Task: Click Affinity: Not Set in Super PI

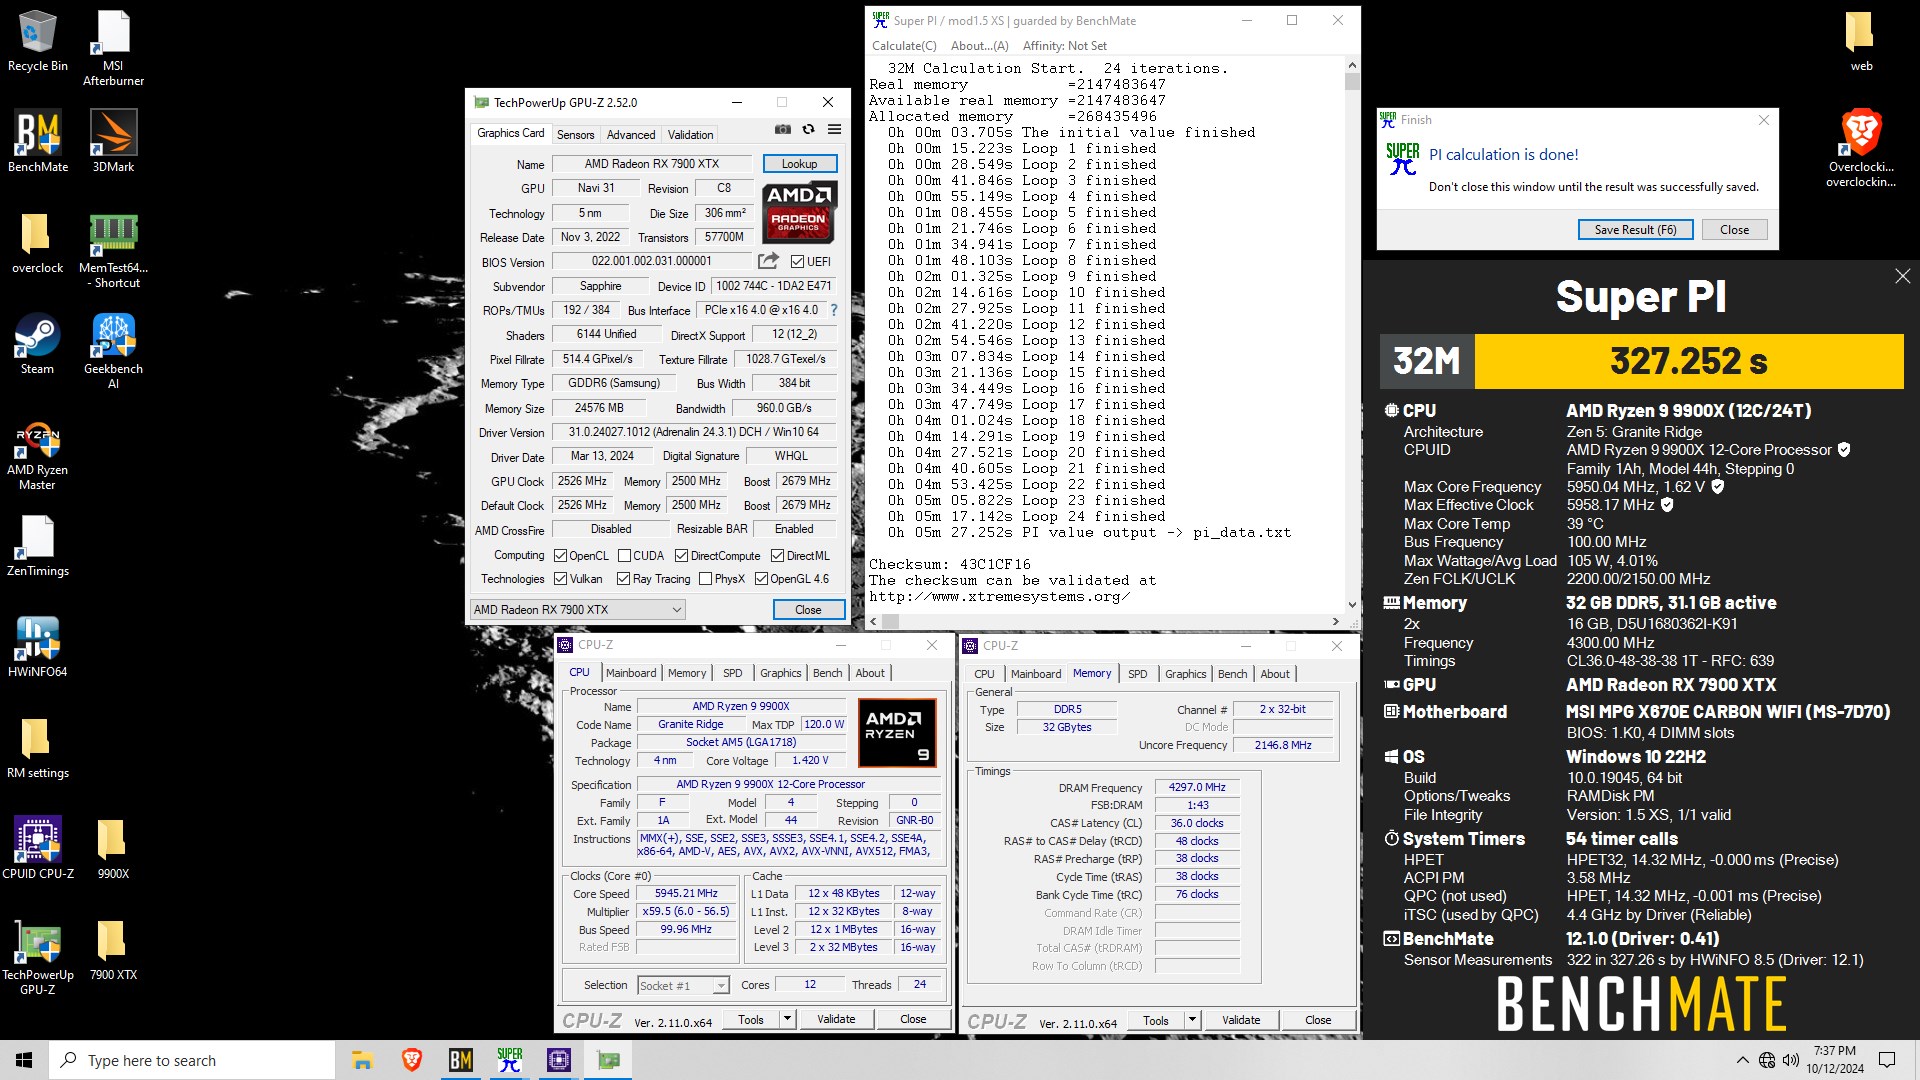Action: click(1064, 46)
